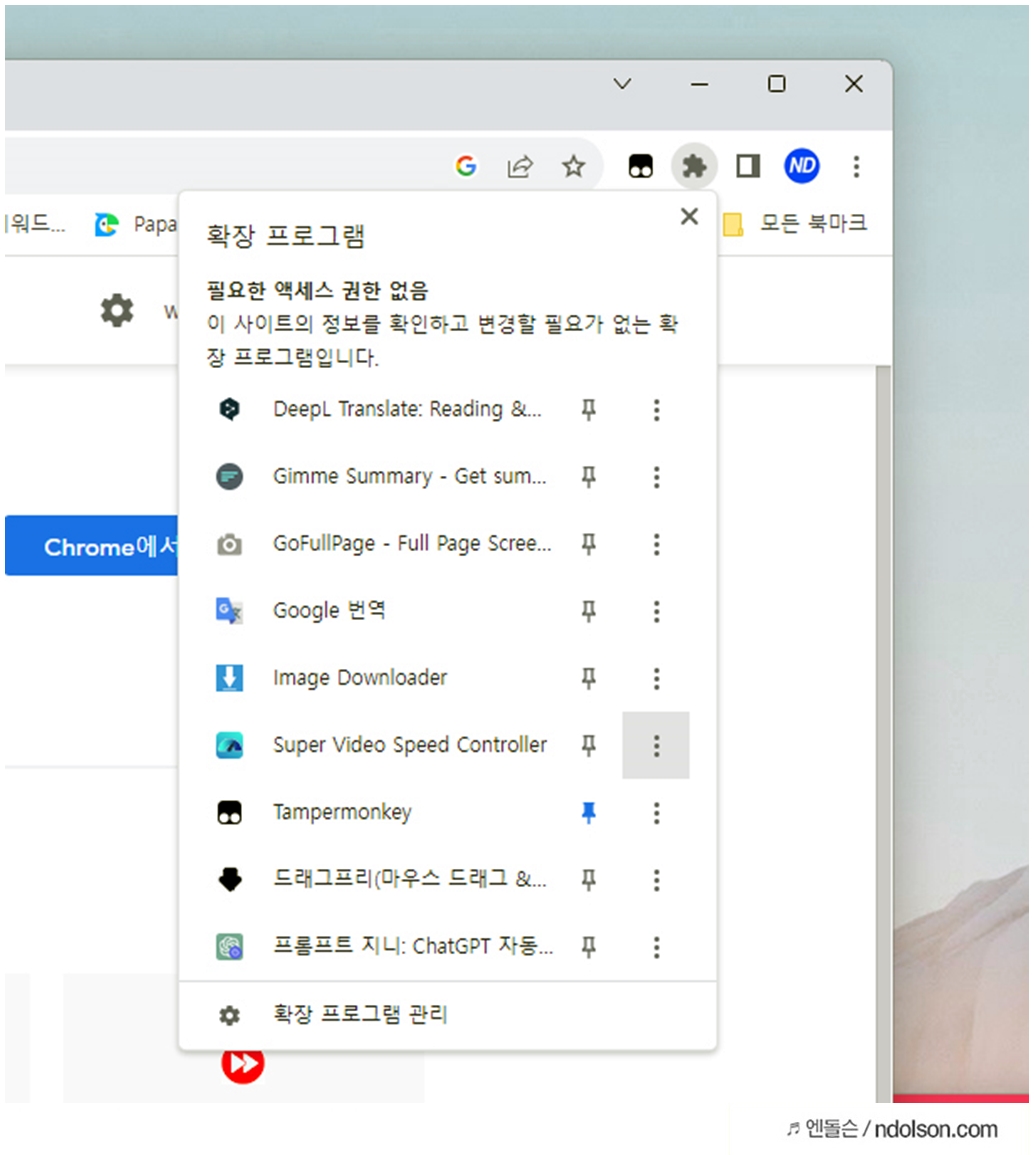Open more options for 프롬프트 지니

coord(656,947)
